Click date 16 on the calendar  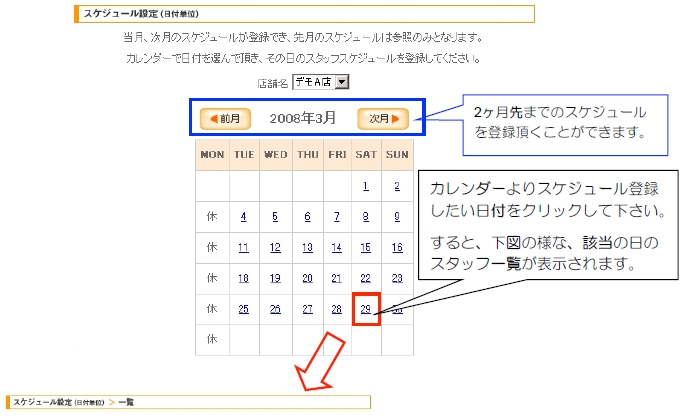tap(397, 248)
